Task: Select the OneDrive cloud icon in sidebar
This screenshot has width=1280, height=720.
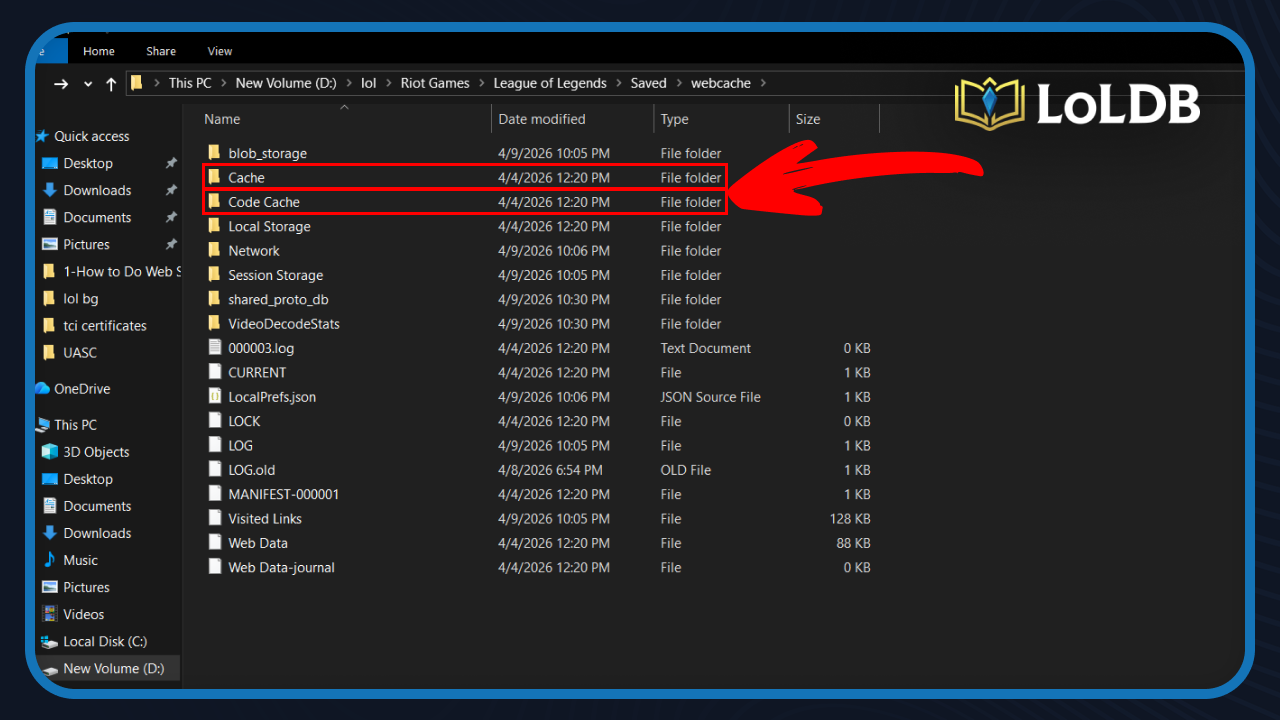Action: 42,388
